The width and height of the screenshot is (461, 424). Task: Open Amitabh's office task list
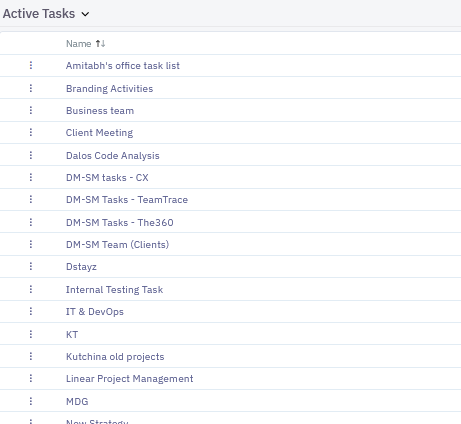pos(123,66)
